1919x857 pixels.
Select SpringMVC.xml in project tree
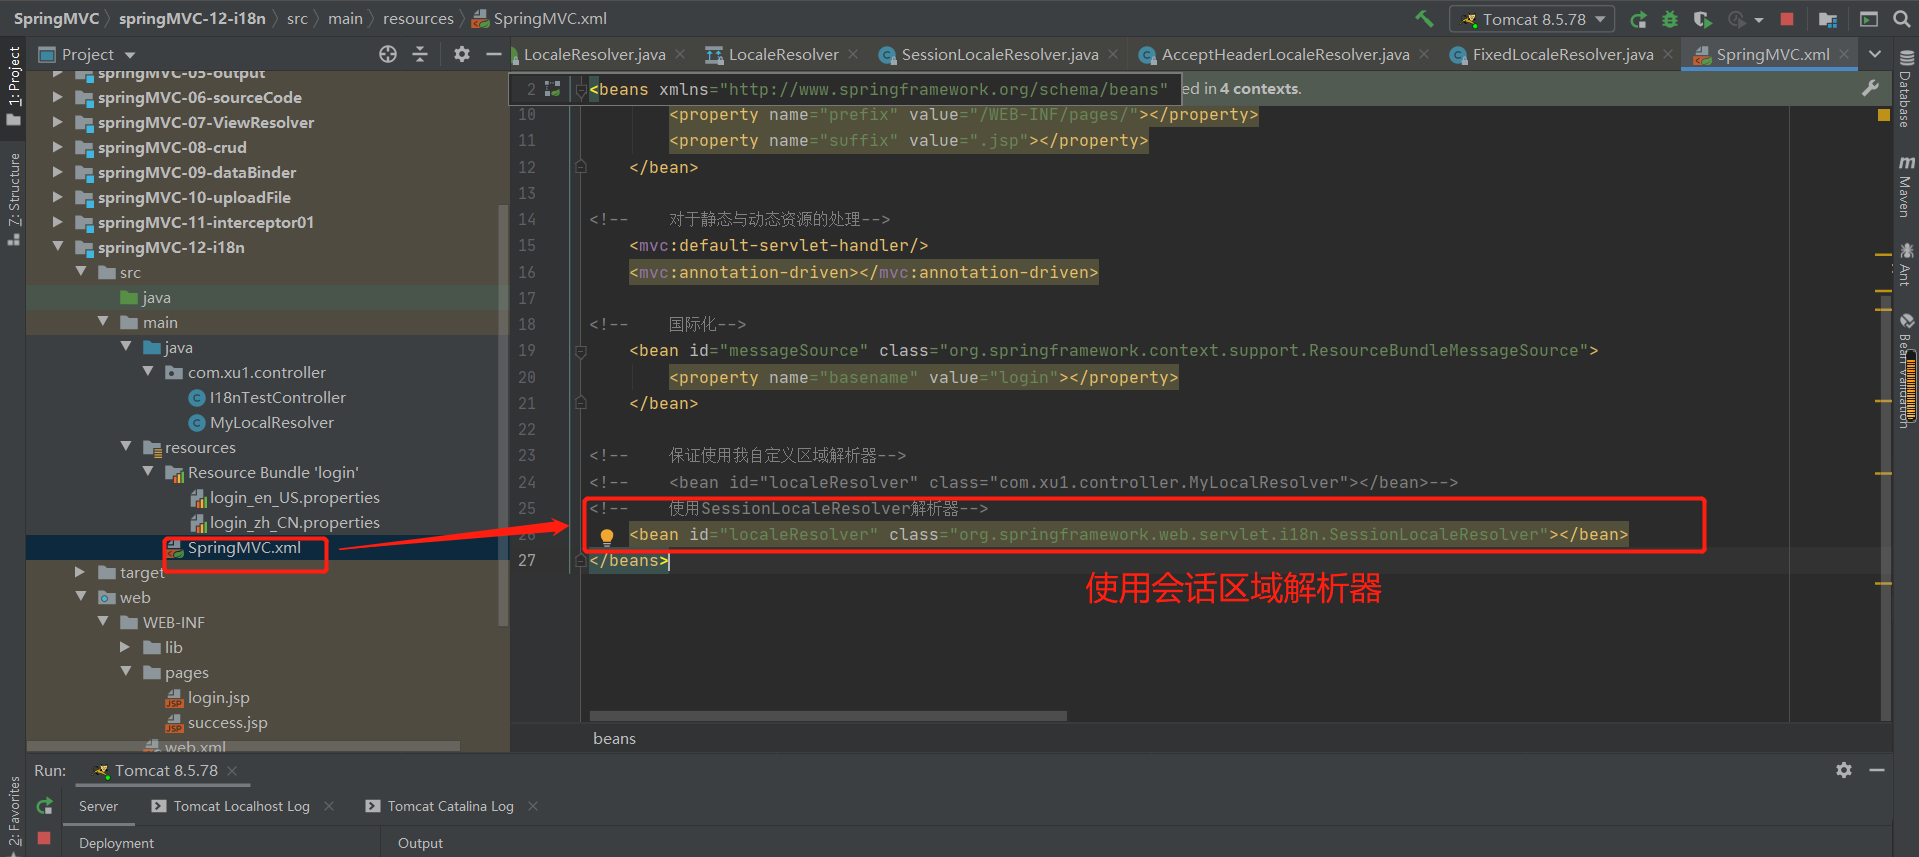[x=243, y=547]
